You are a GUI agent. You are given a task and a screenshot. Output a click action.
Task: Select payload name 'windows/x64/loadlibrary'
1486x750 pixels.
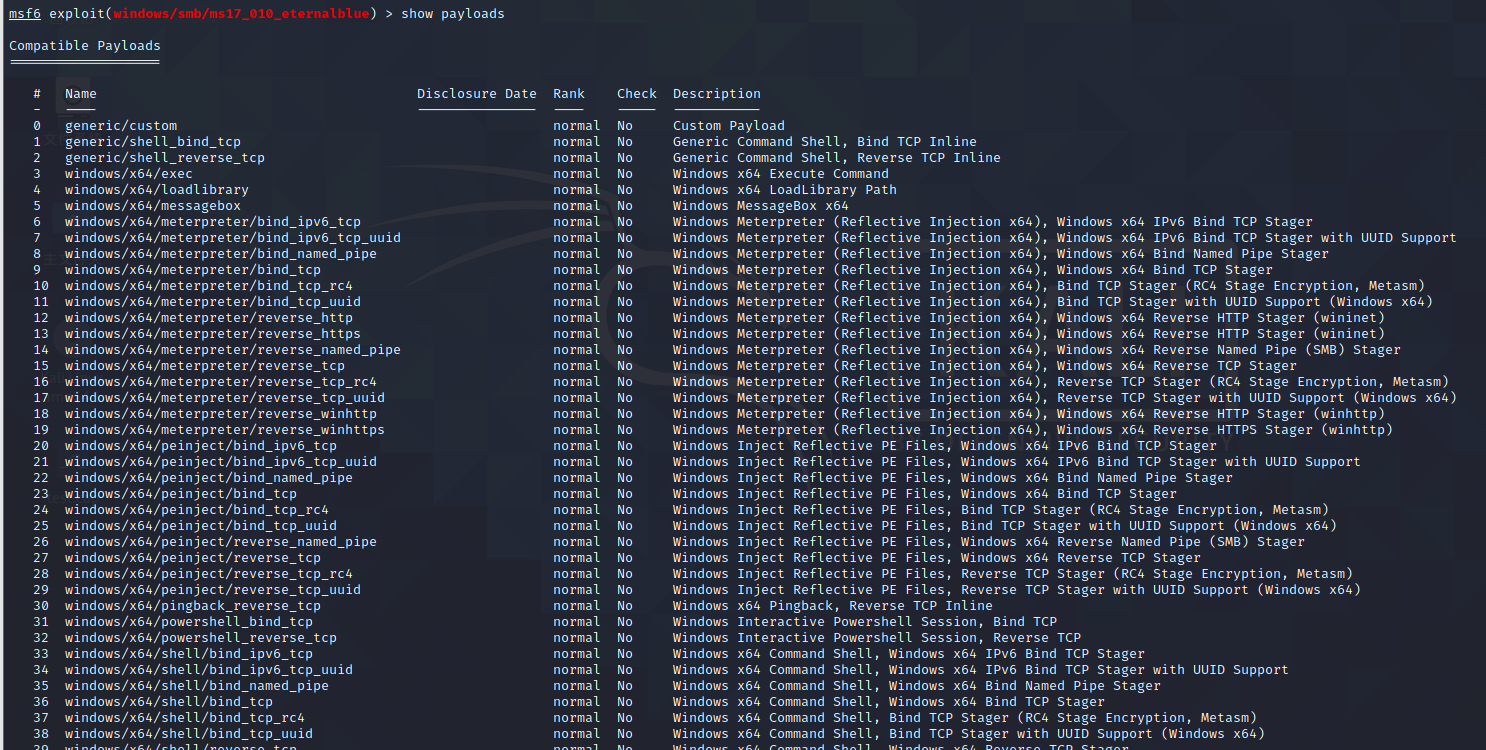[x=157, y=190]
